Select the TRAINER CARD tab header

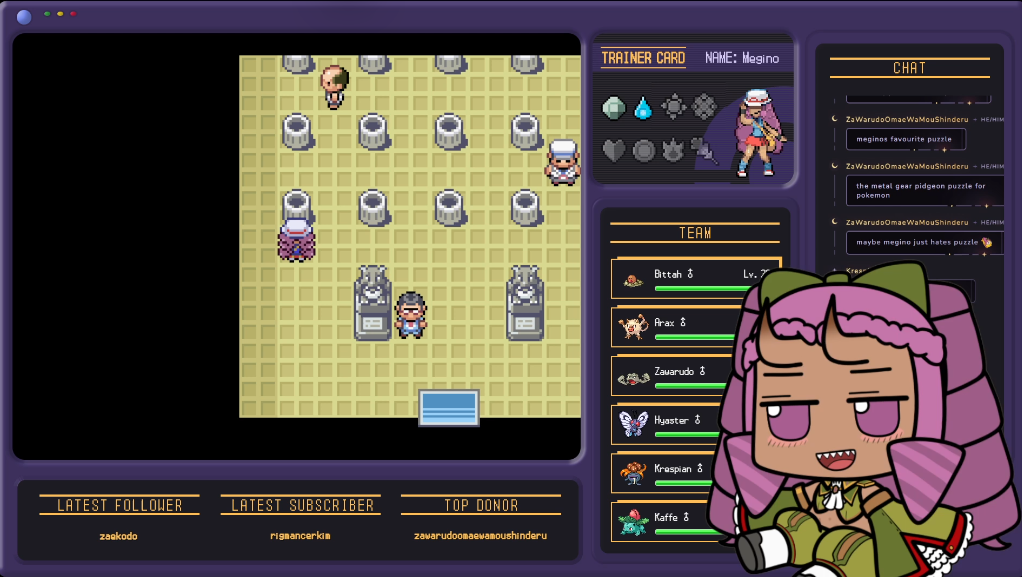pyautogui.click(x=643, y=58)
